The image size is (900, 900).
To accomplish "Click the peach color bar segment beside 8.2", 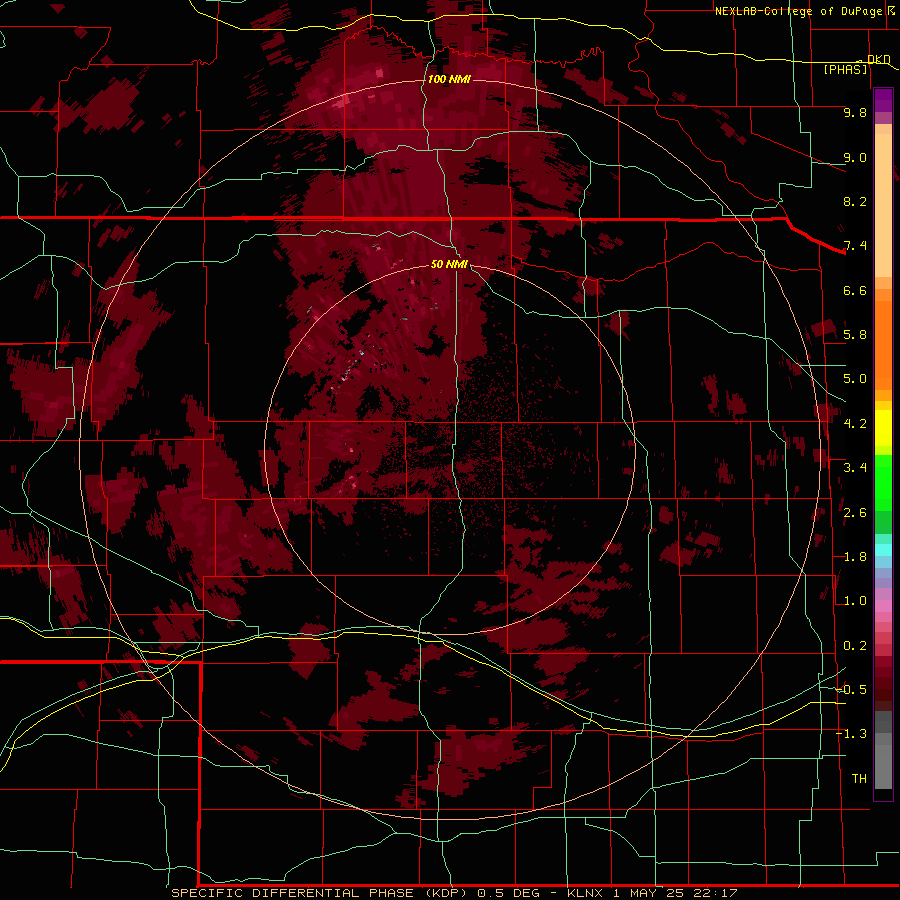I will [883, 205].
